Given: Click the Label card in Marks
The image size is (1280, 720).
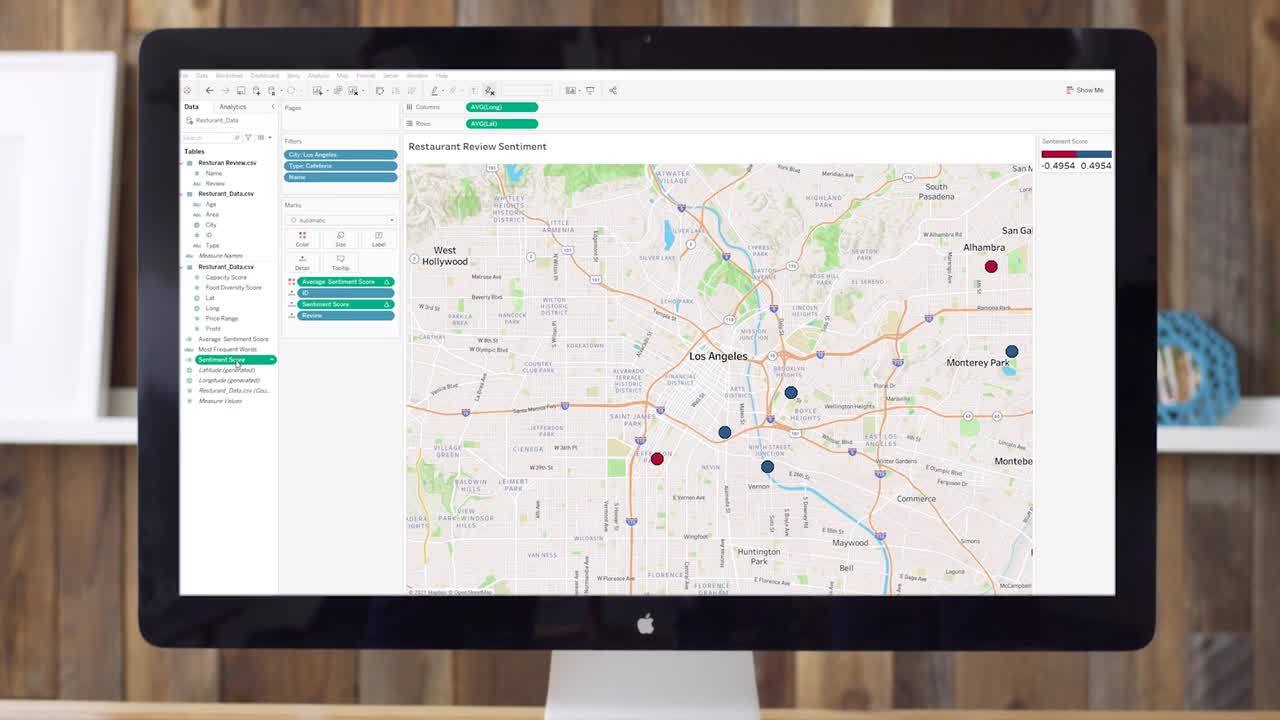Looking at the screenshot, I should pyautogui.click(x=378, y=239).
